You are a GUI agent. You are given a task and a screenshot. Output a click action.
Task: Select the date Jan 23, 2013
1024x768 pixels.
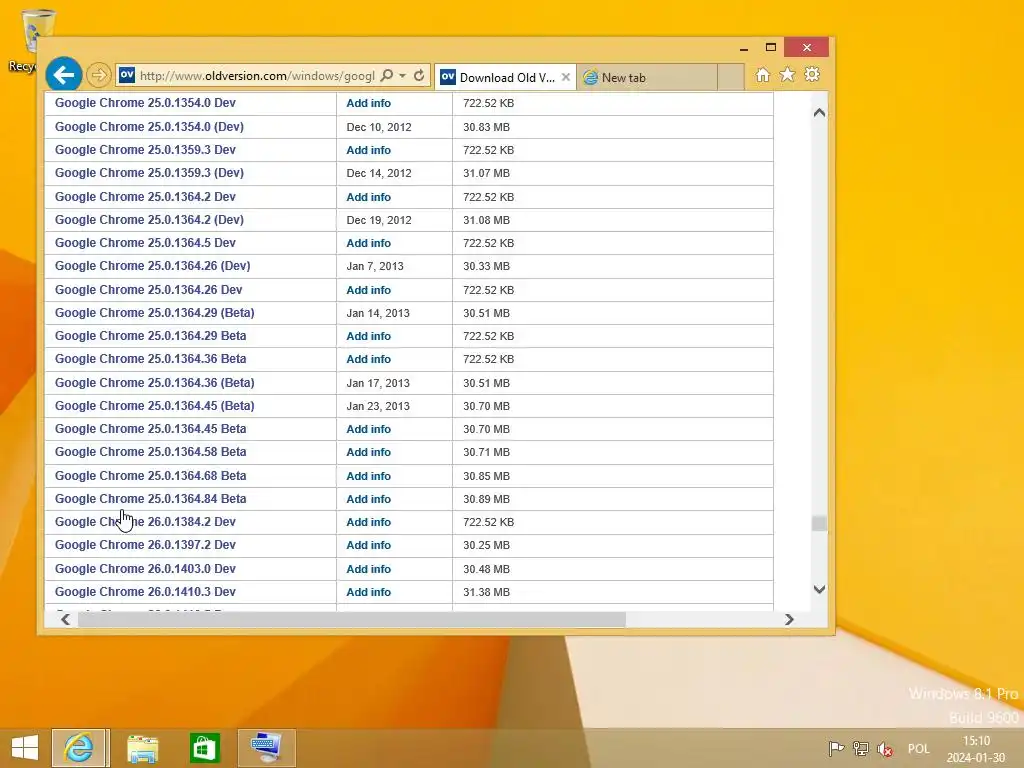(378, 406)
